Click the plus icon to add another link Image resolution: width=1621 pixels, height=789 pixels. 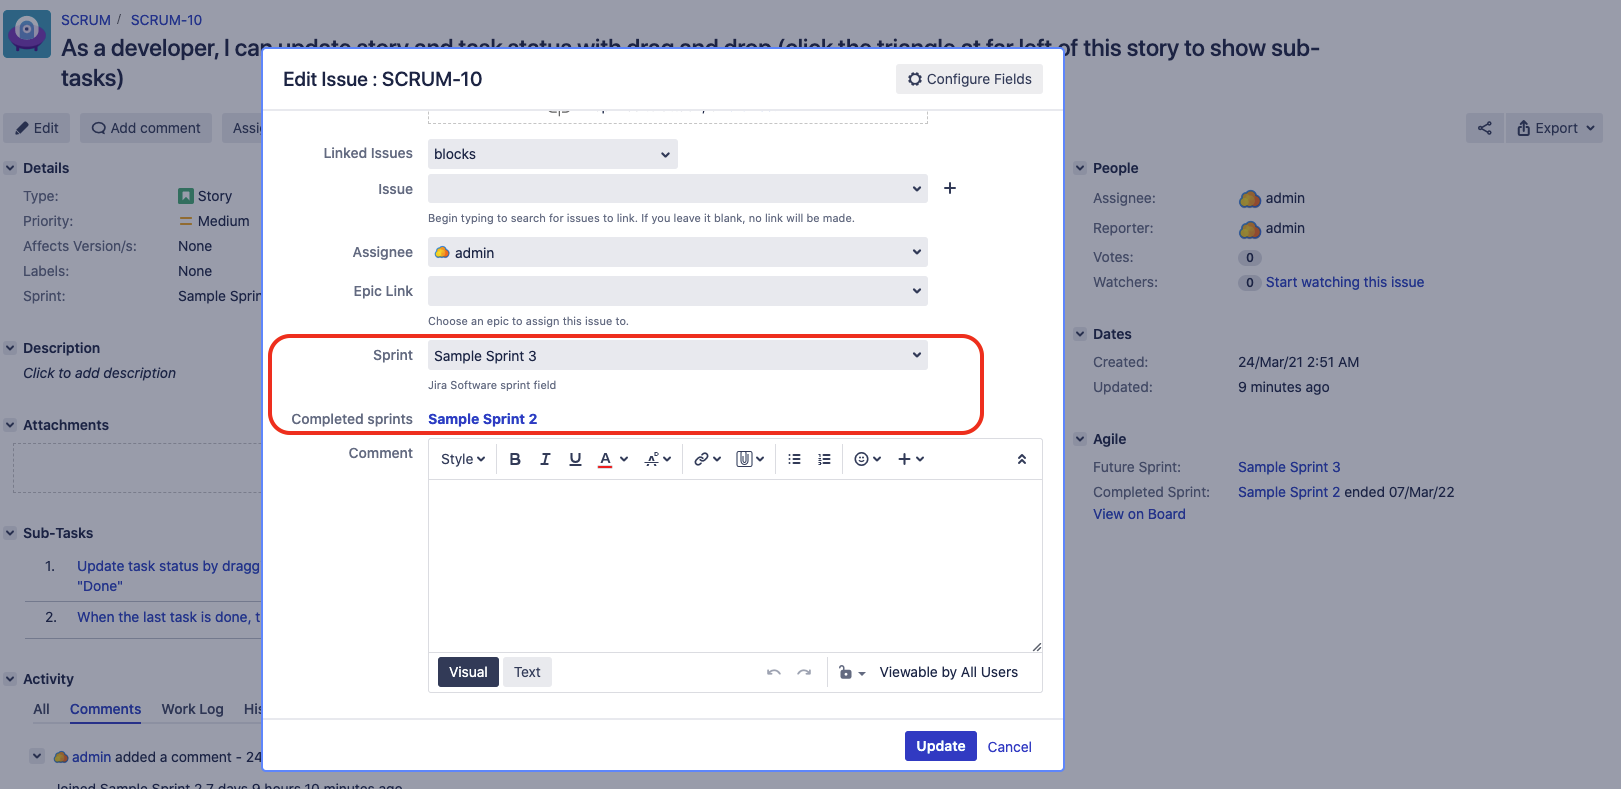950,188
